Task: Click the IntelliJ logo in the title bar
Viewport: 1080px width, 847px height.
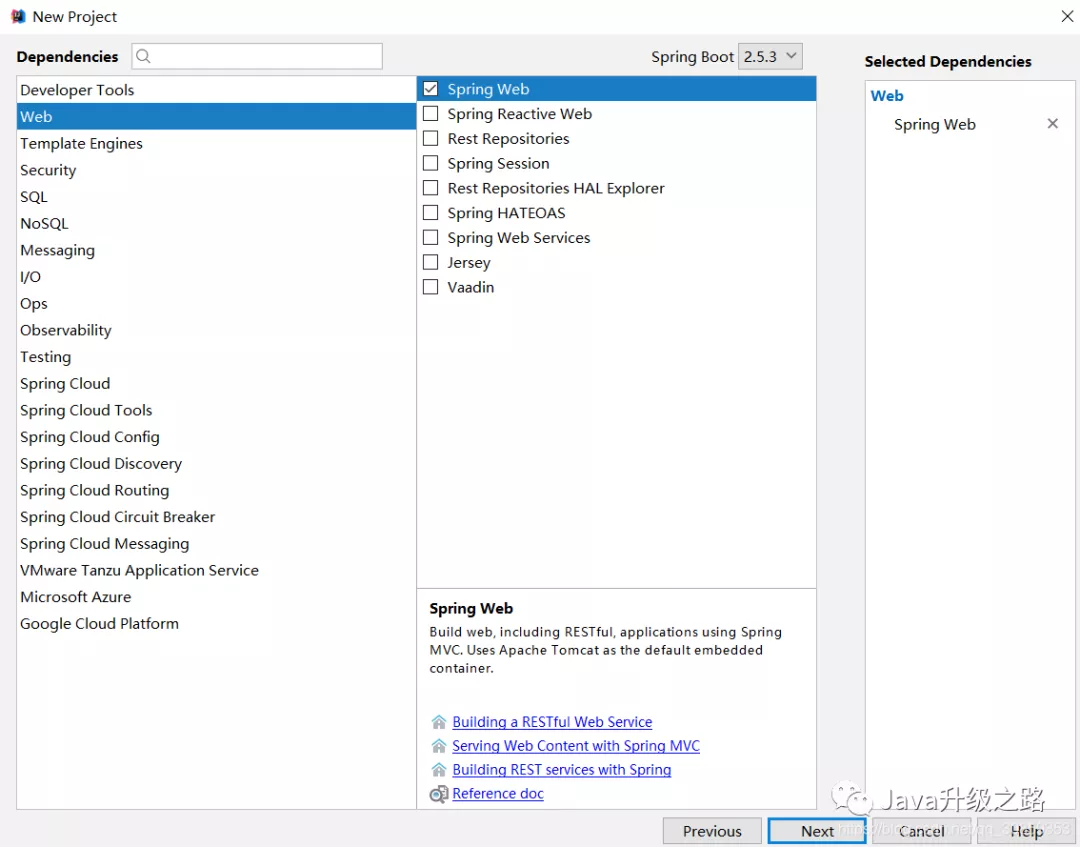Action: [18, 17]
